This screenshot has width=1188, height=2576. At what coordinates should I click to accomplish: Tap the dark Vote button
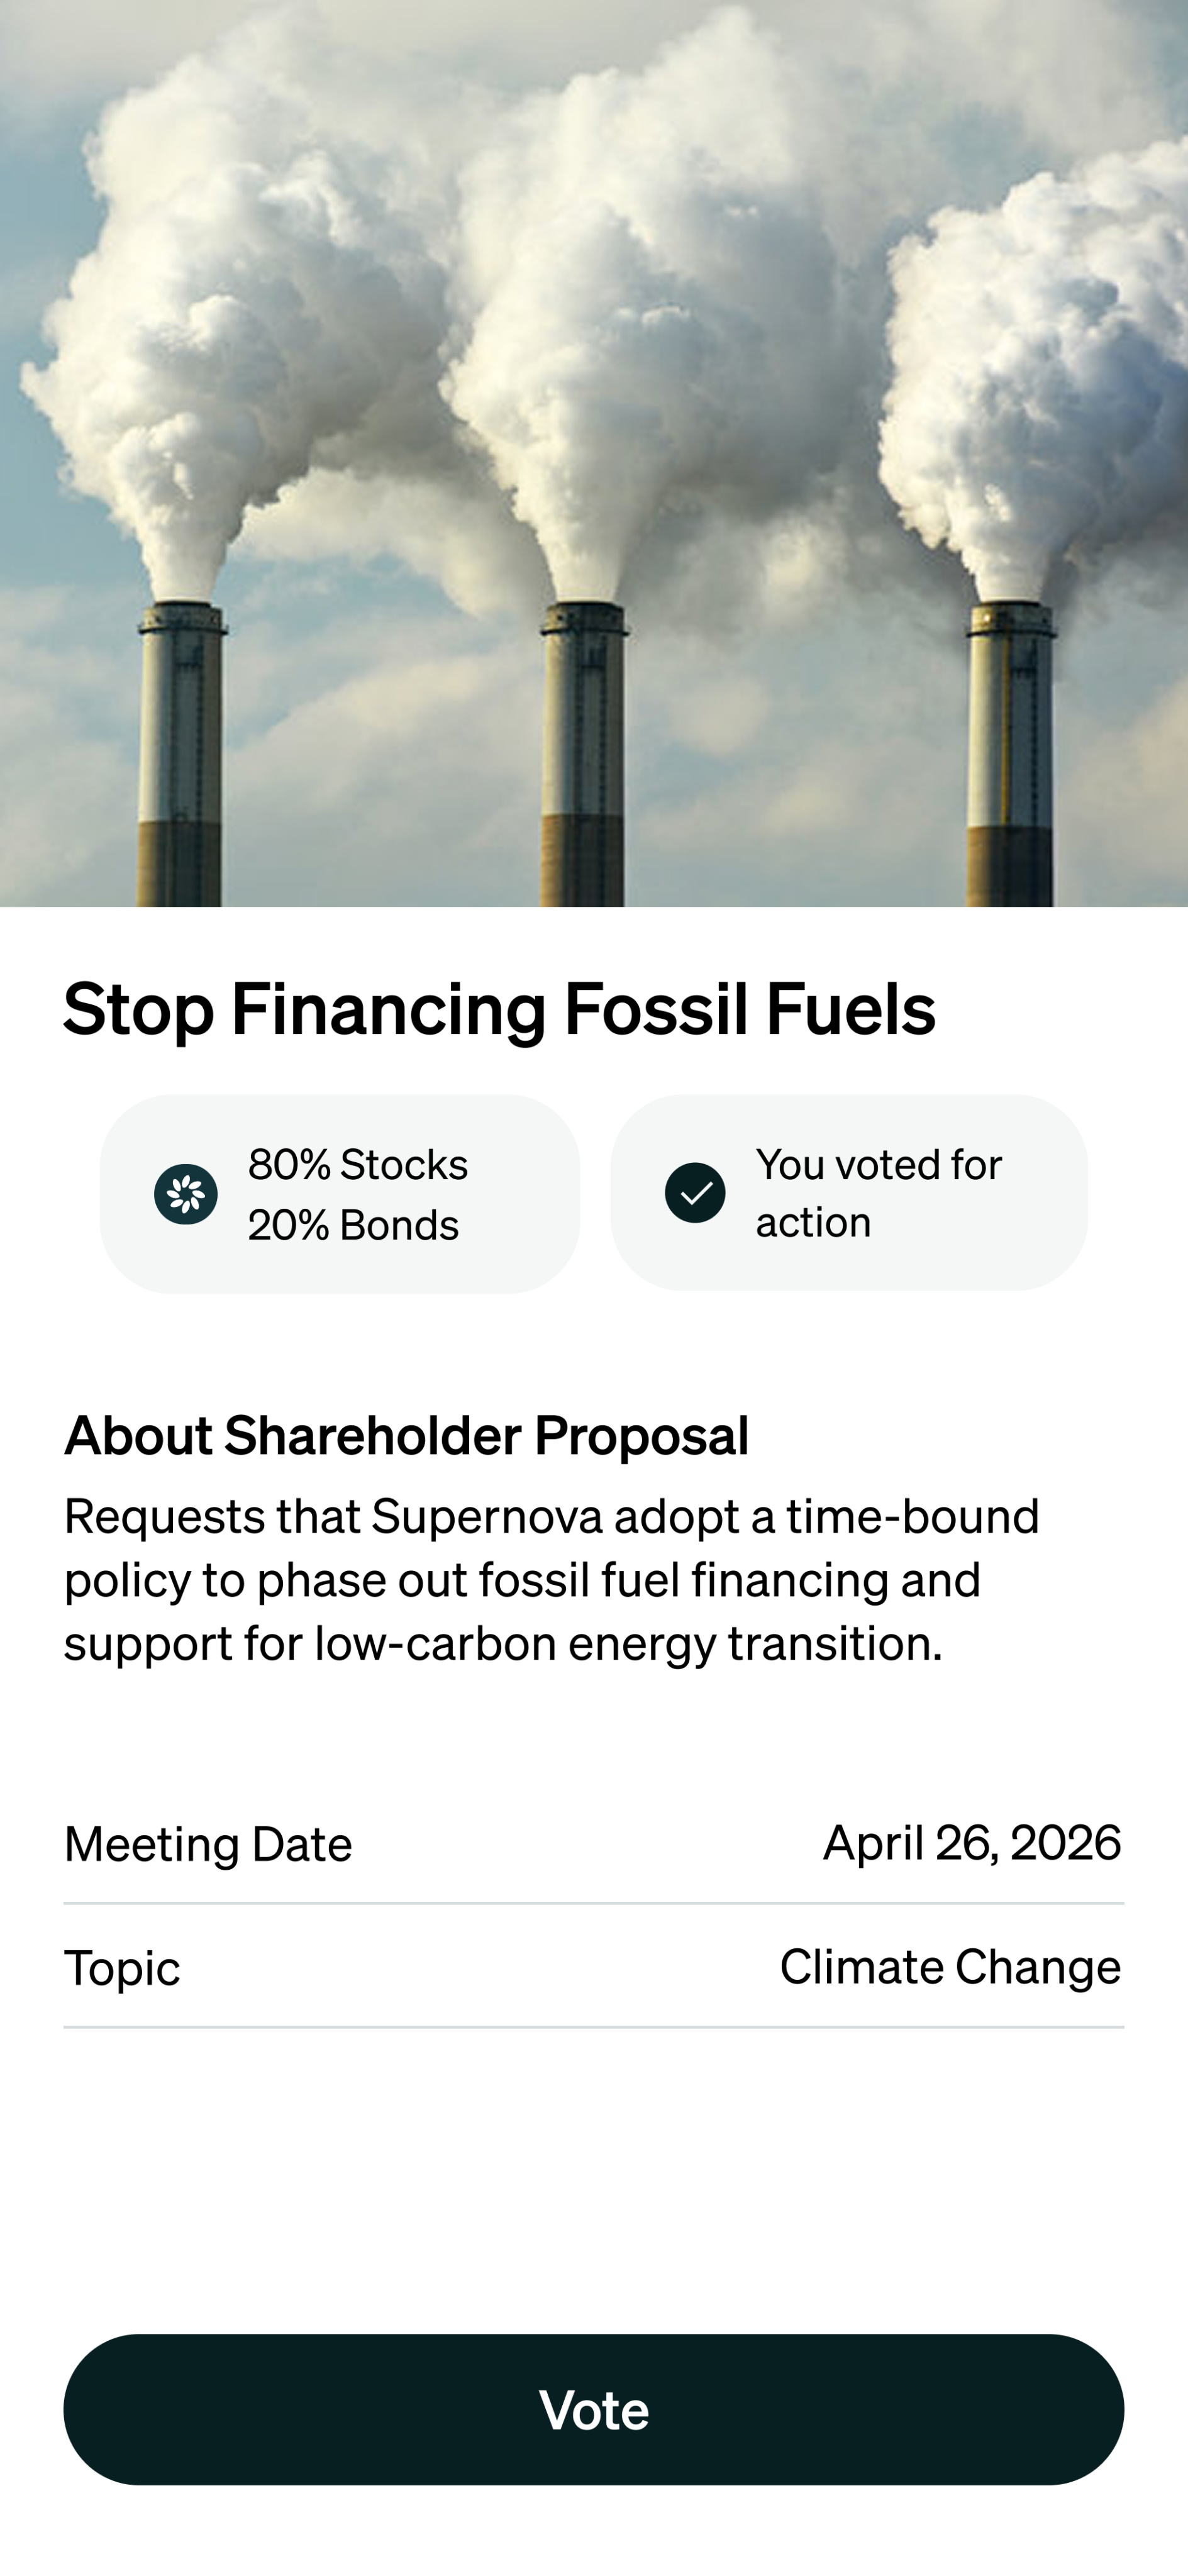coord(594,2409)
